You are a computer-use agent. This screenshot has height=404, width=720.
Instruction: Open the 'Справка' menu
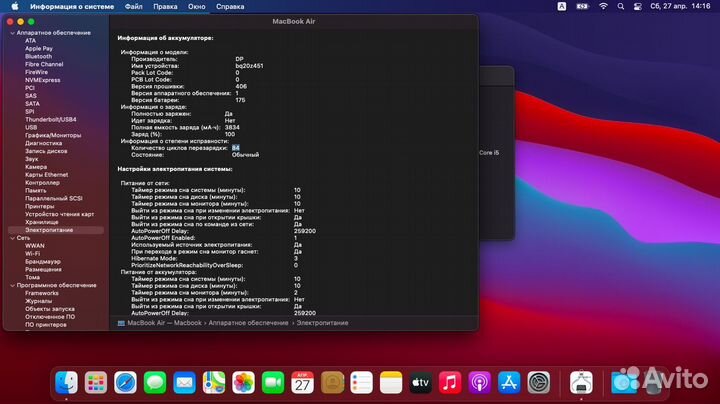tap(230, 6)
